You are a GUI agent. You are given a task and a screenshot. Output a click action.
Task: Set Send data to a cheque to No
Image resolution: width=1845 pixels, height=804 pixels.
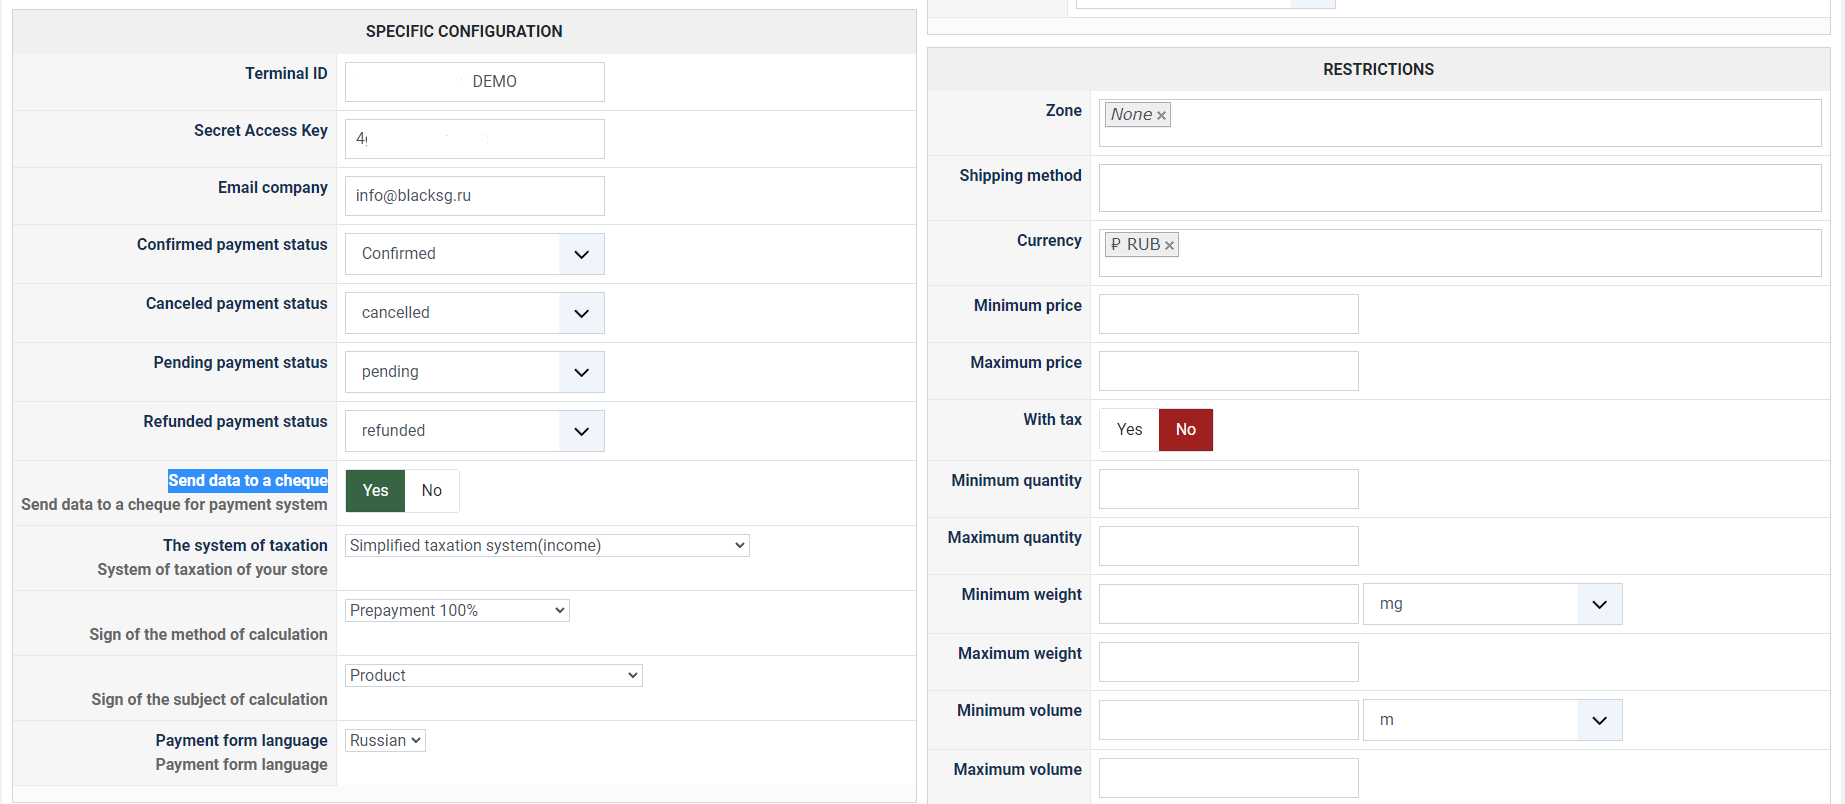431,491
